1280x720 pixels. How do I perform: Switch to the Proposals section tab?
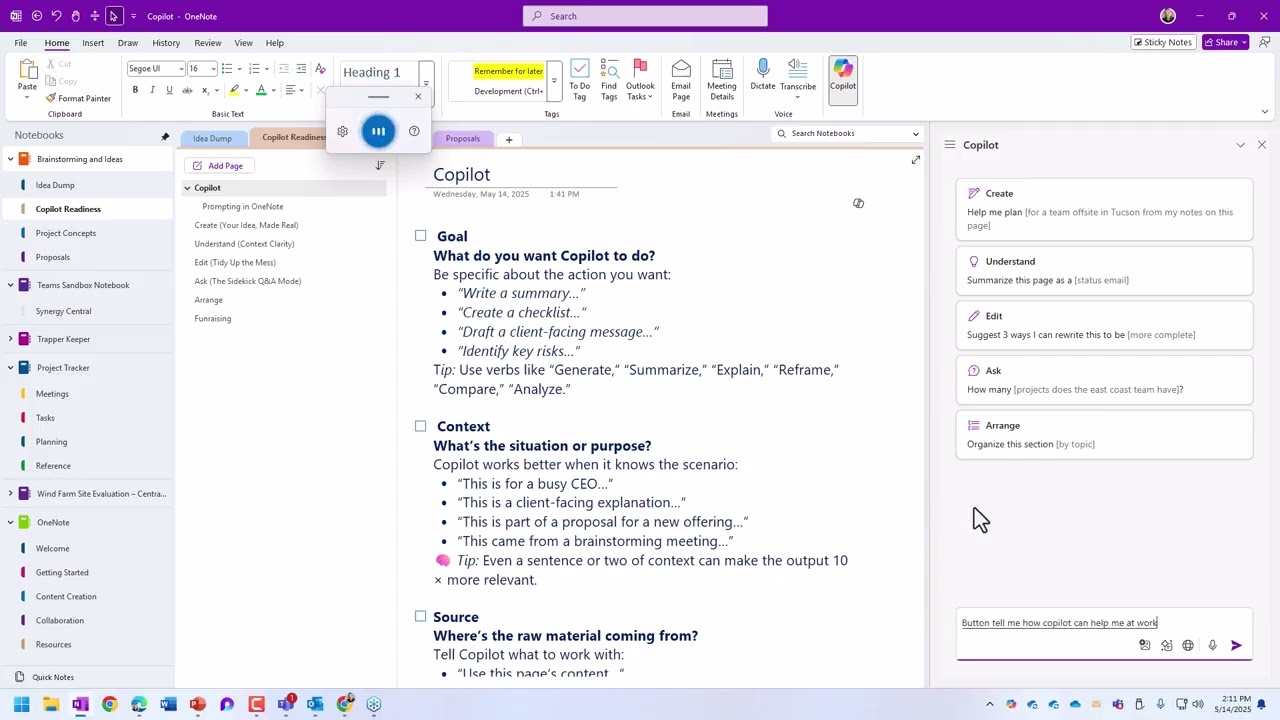tap(463, 138)
